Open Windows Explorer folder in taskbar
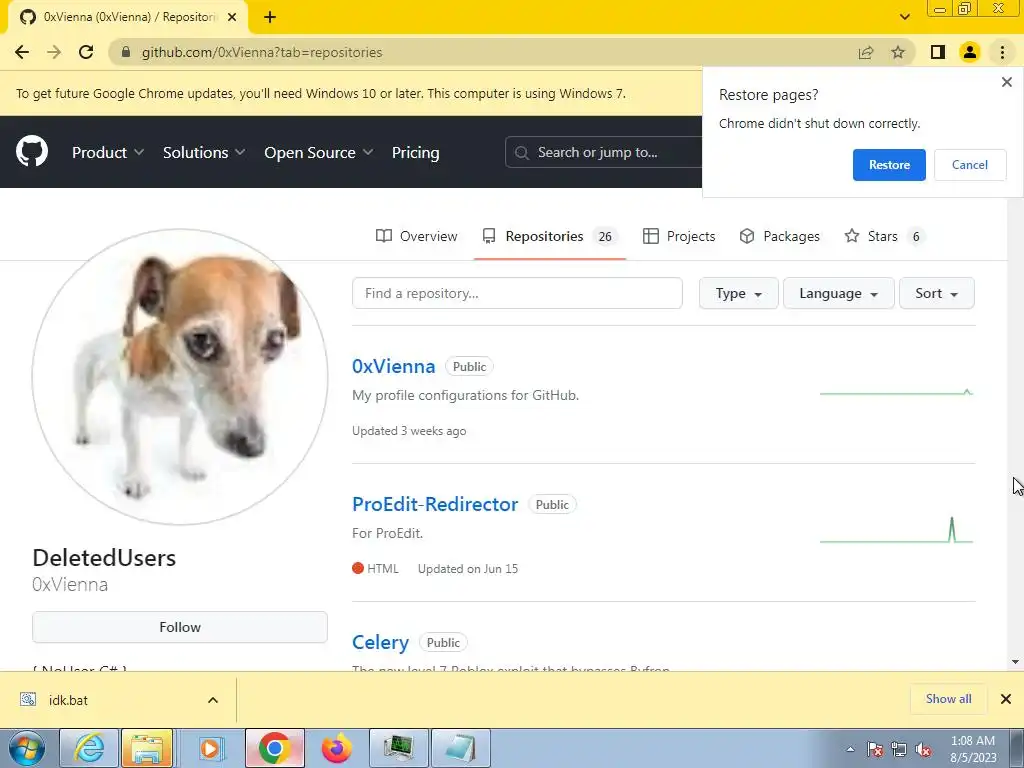 [x=147, y=748]
